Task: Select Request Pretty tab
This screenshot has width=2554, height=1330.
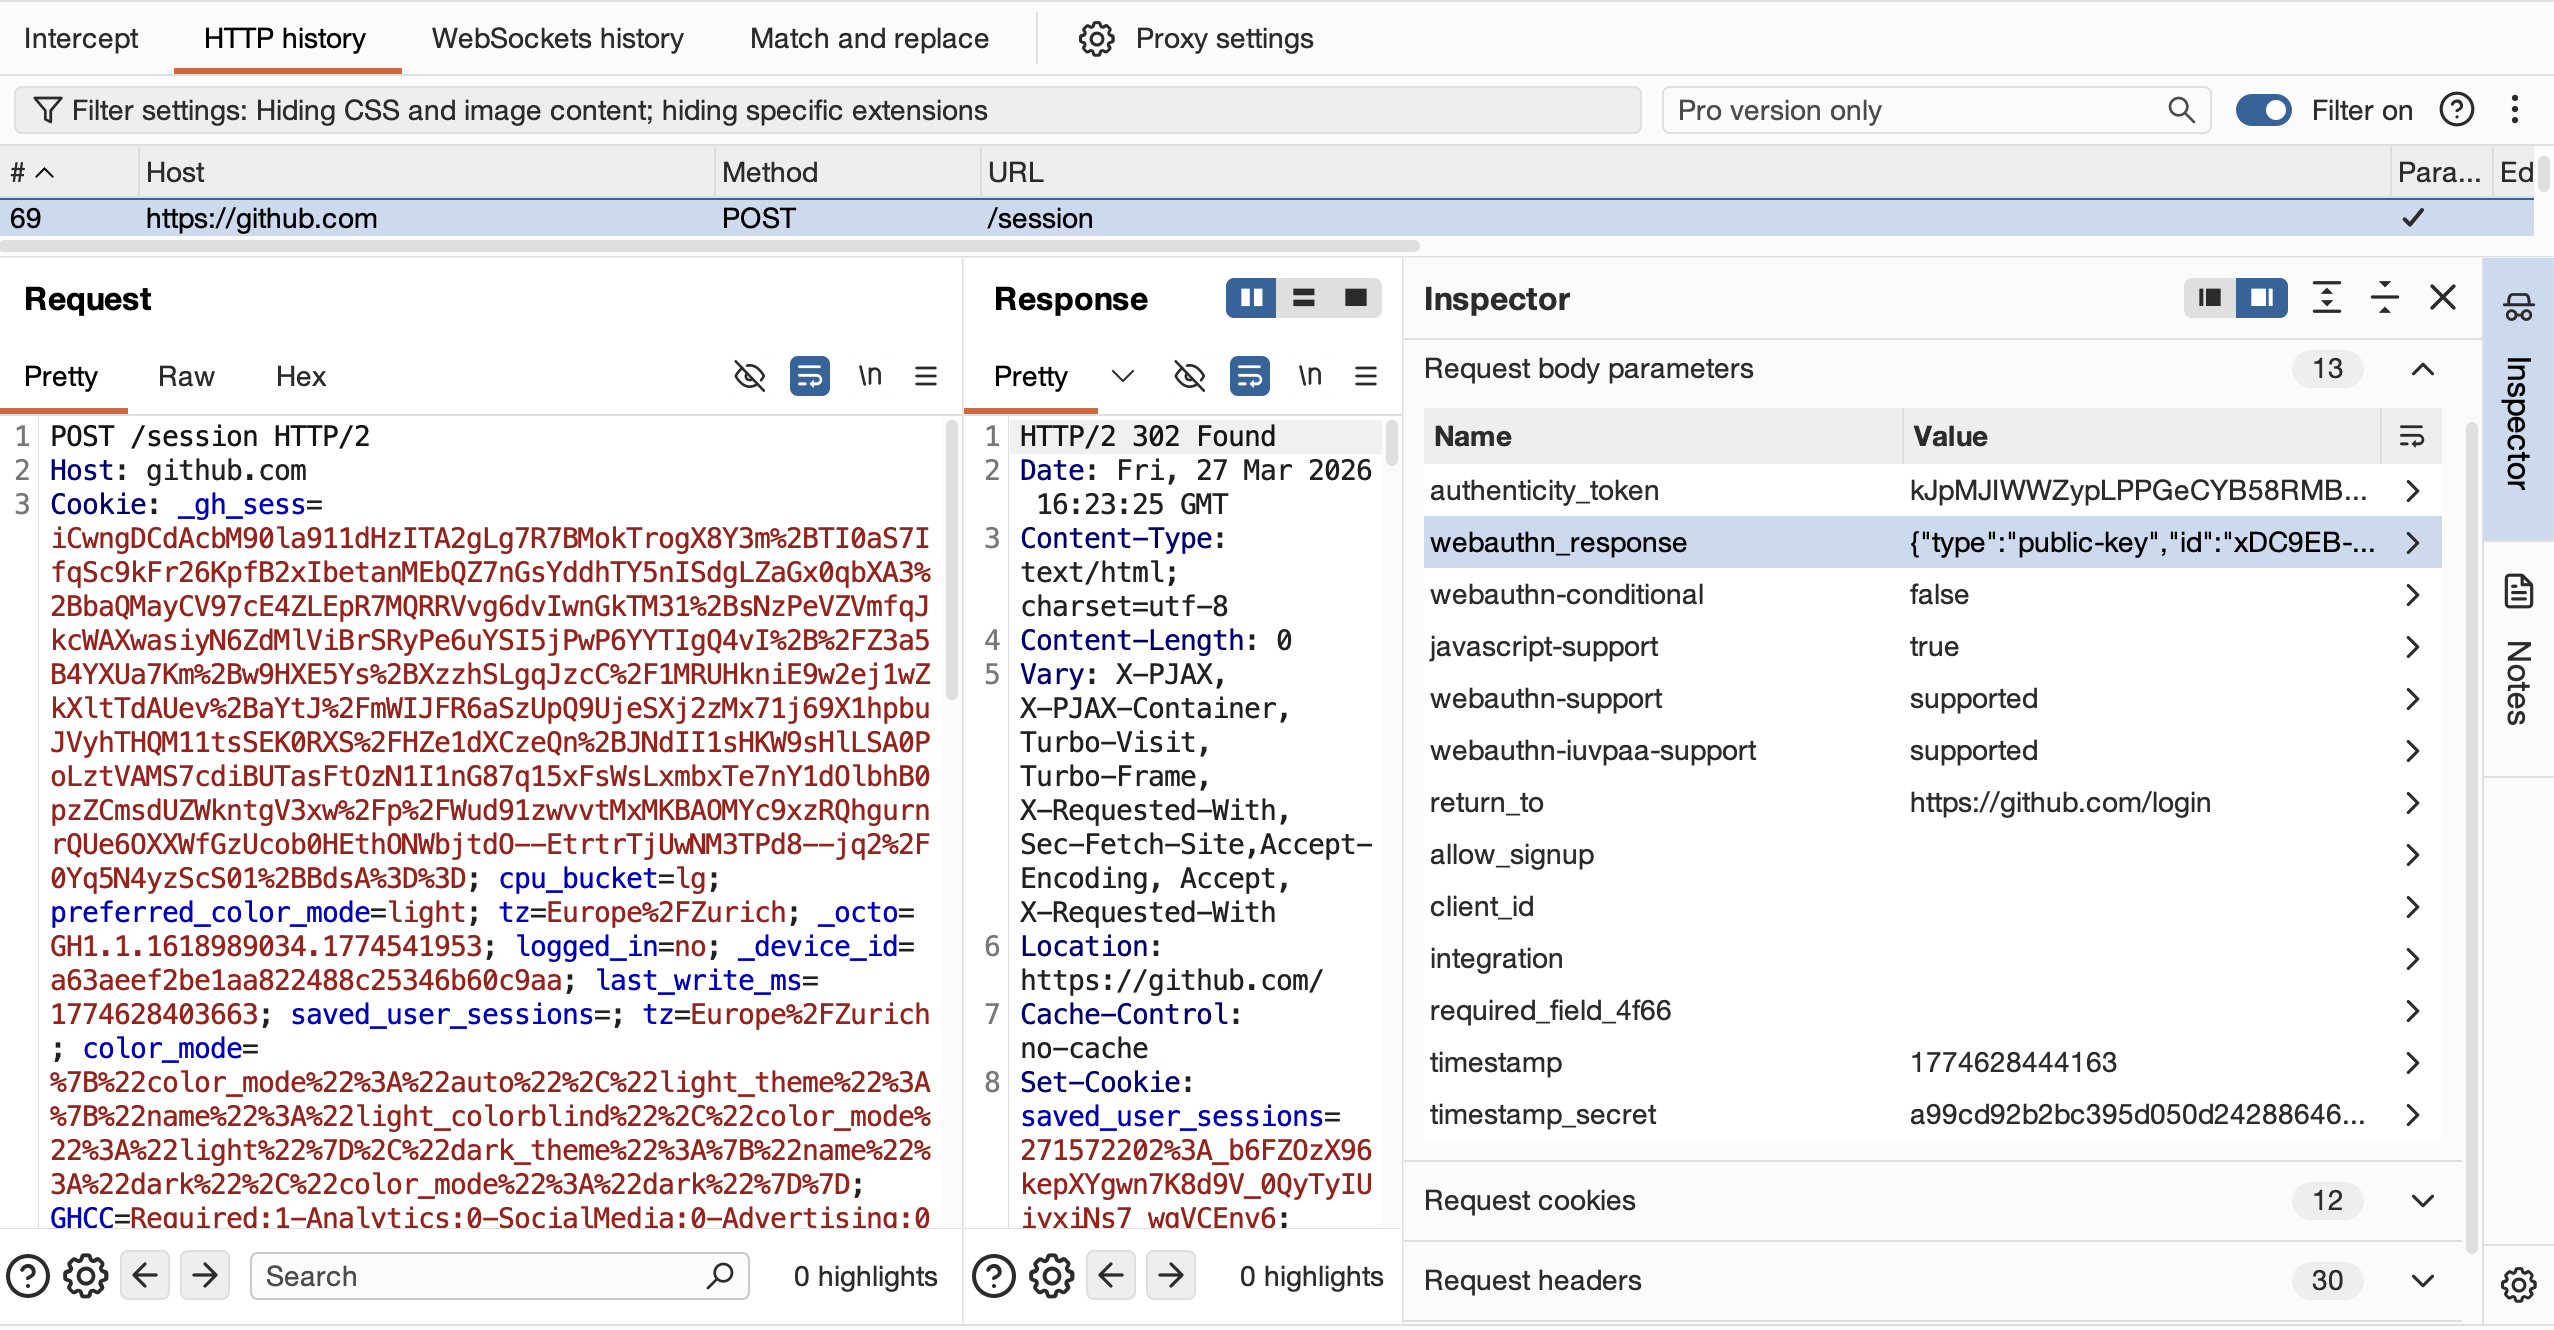Action: point(61,376)
